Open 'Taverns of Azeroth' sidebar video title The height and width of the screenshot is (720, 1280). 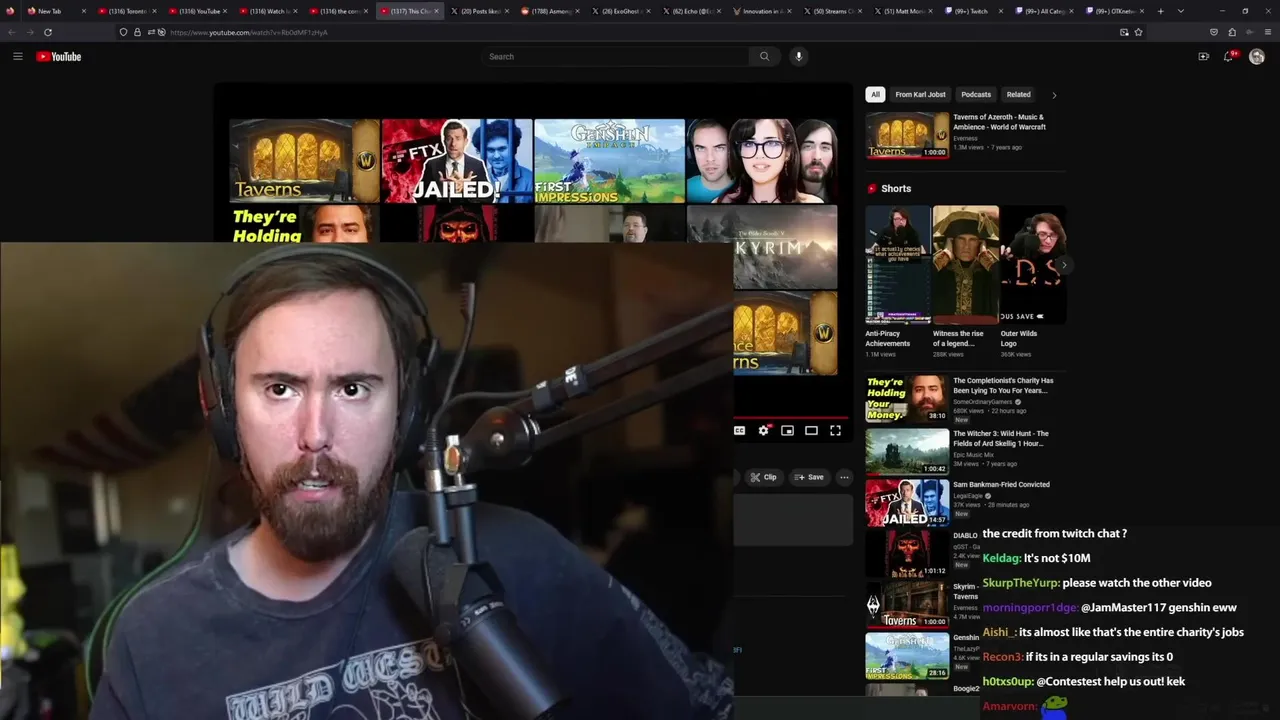(x=999, y=122)
